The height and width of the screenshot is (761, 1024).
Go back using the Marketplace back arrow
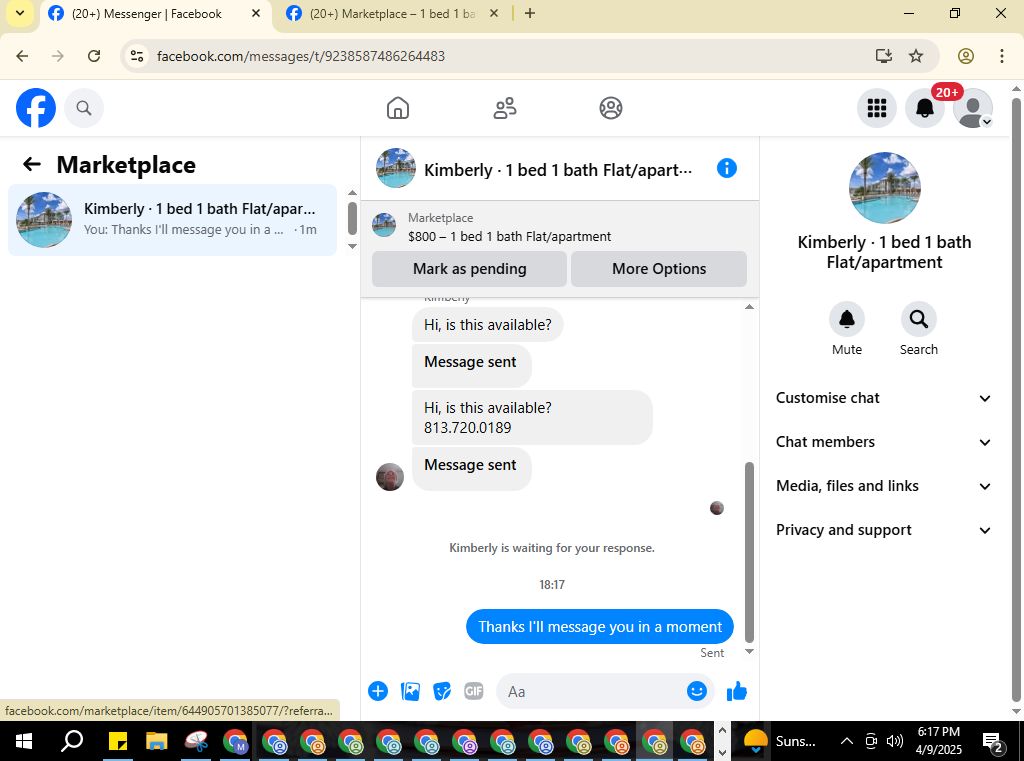click(31, 164)
